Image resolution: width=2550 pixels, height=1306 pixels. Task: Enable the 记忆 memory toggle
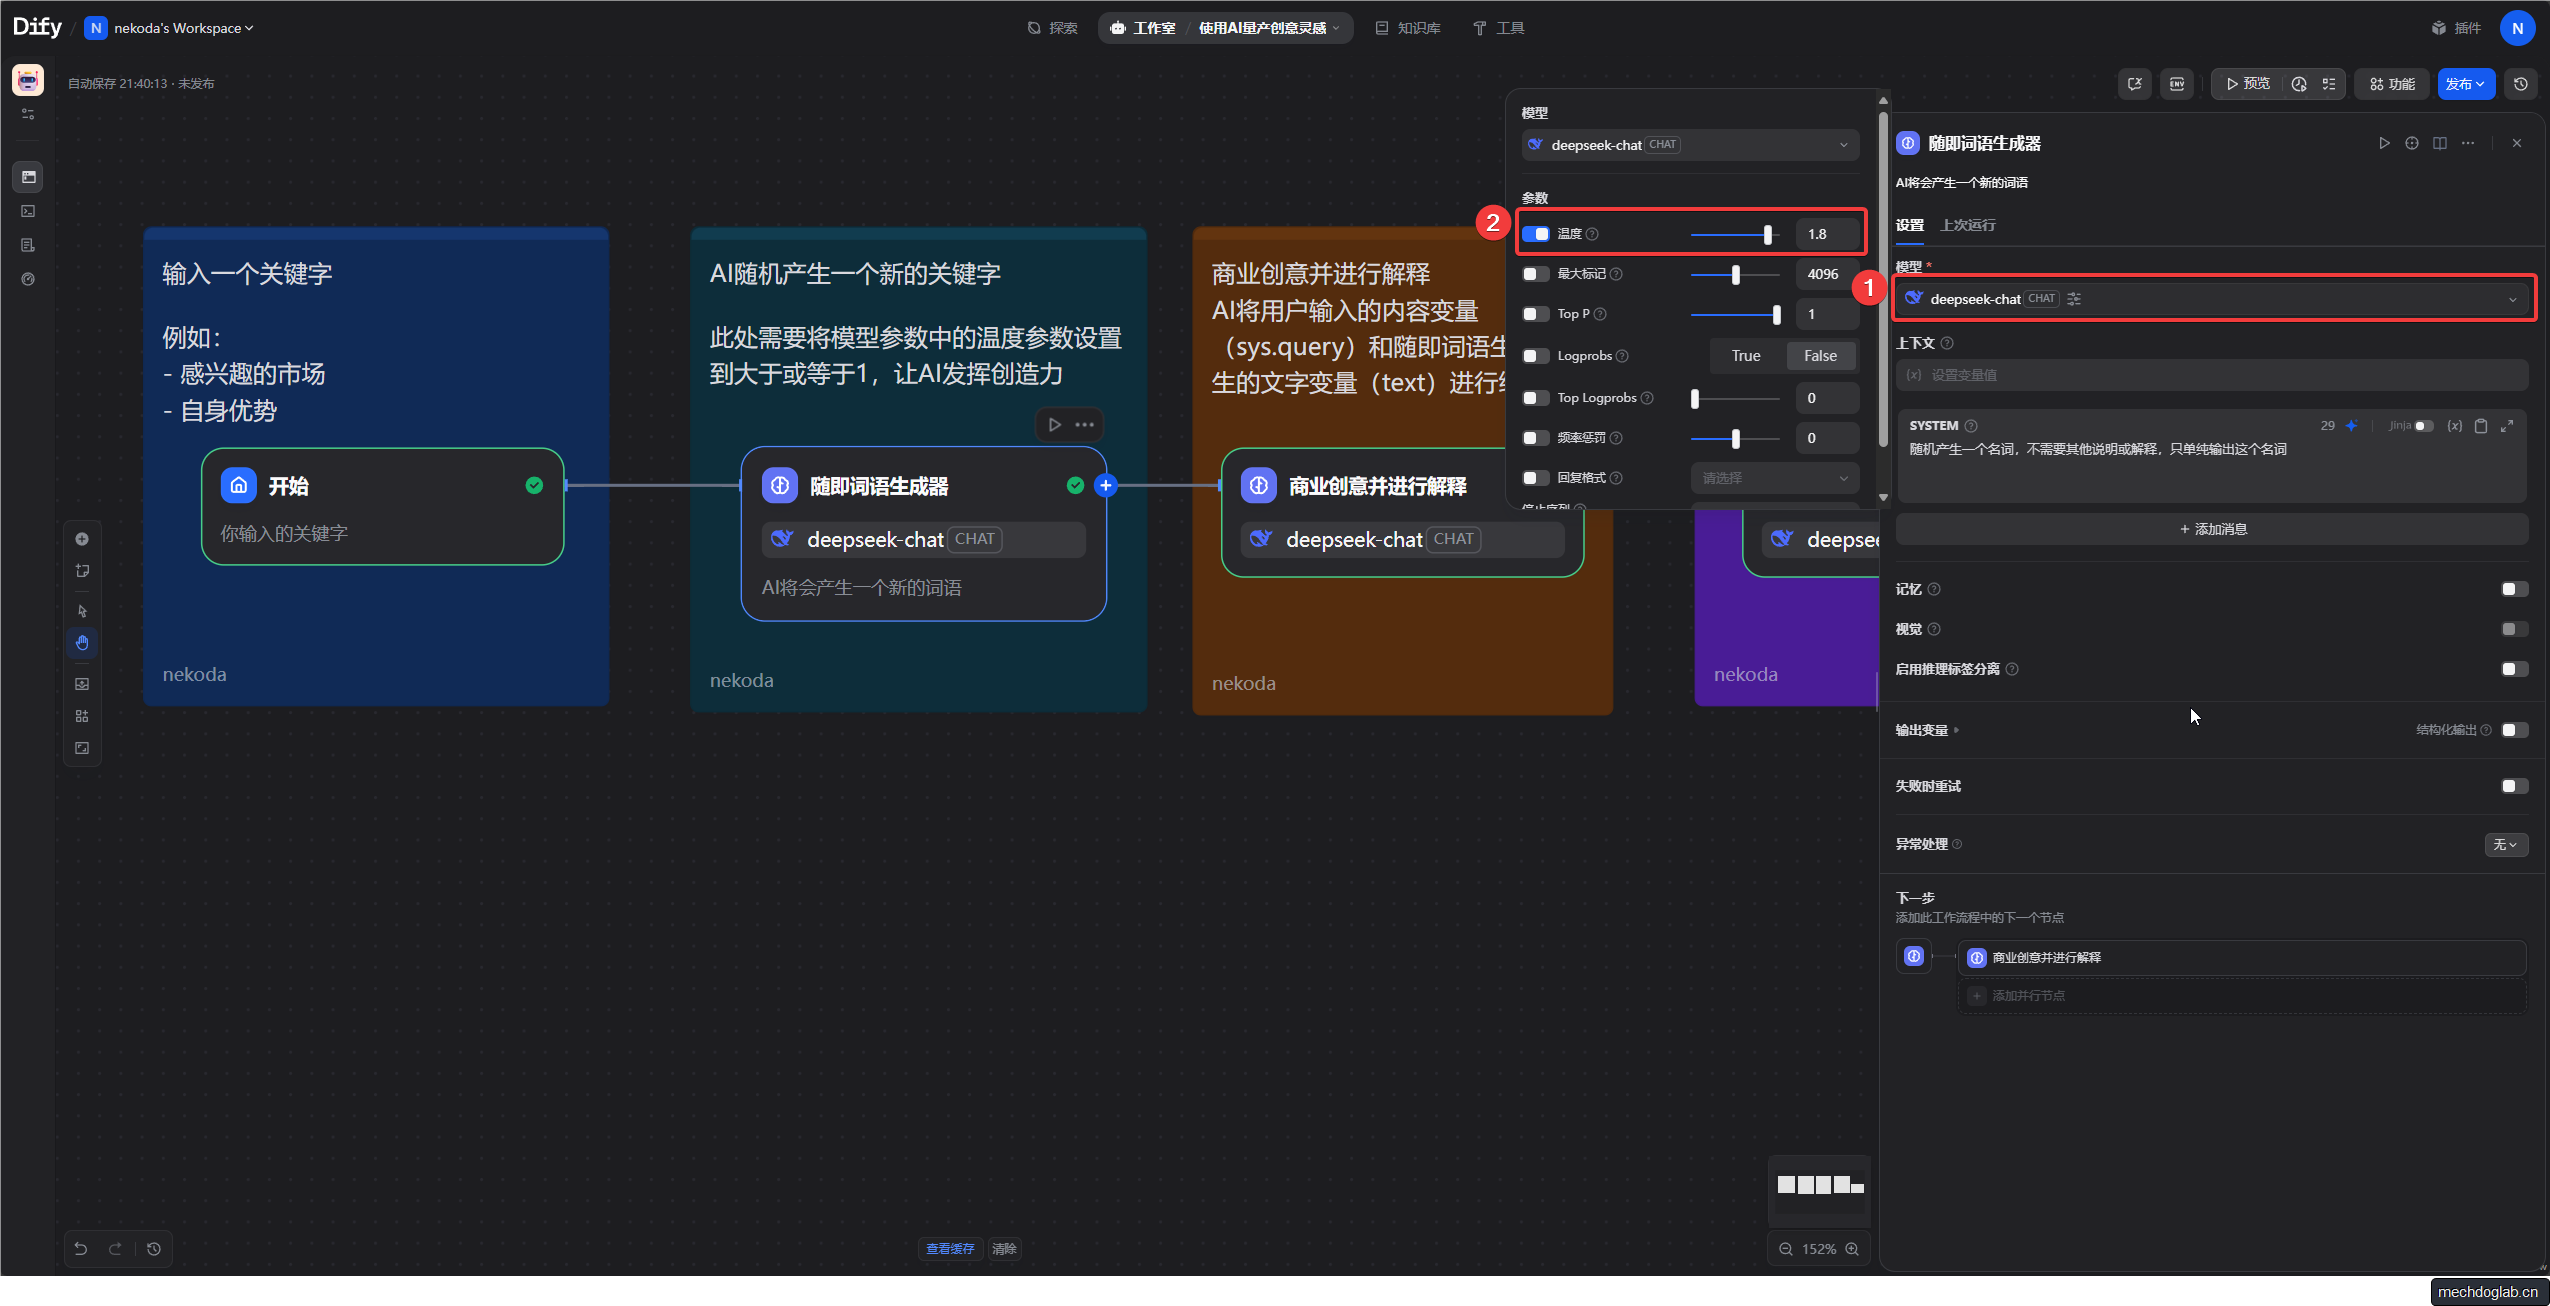tap(2513, 589)
